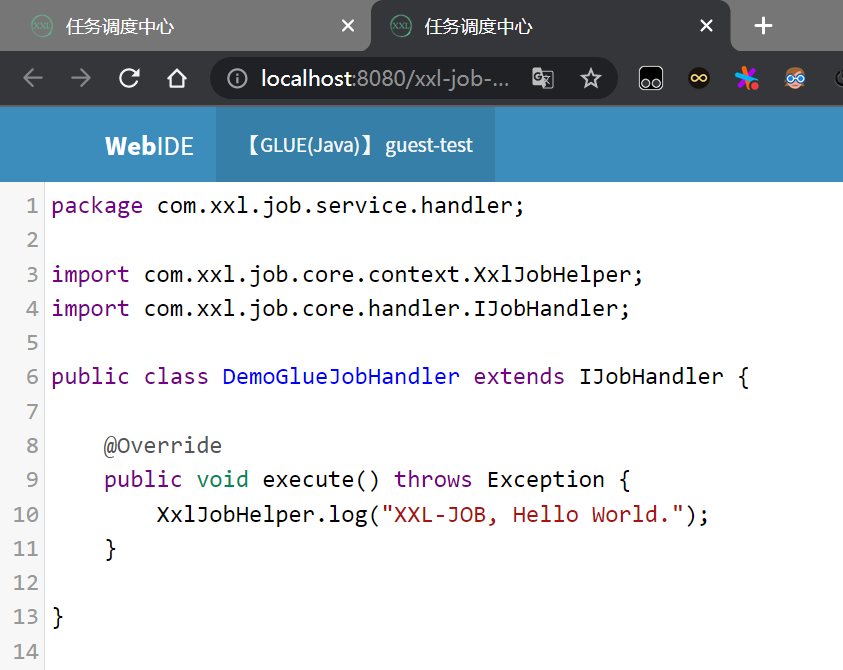Open the extension with two circles icon
This screenshot has width=843, height=670.
pos(650,77)
